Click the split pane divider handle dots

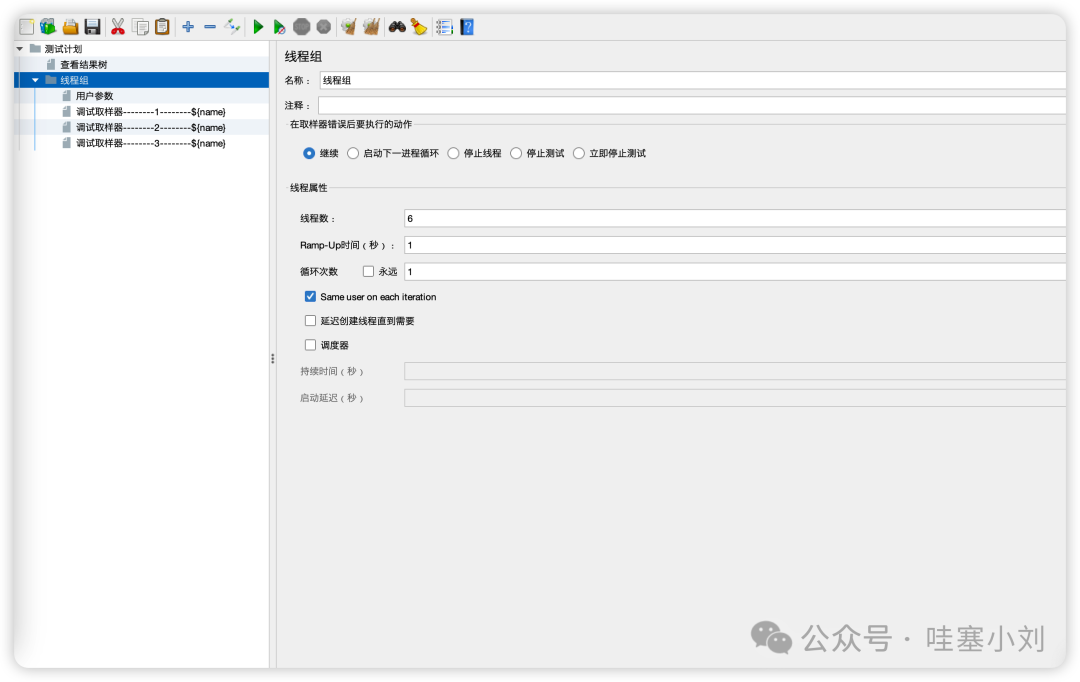[273, 358]
